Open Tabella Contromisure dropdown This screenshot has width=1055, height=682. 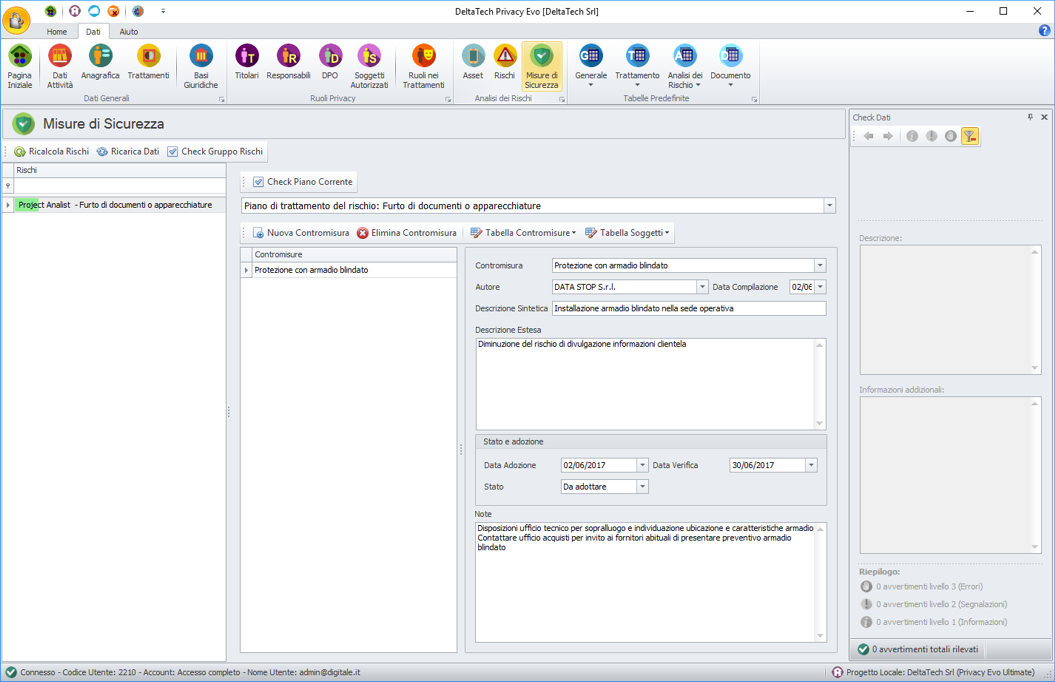[523, 233]
